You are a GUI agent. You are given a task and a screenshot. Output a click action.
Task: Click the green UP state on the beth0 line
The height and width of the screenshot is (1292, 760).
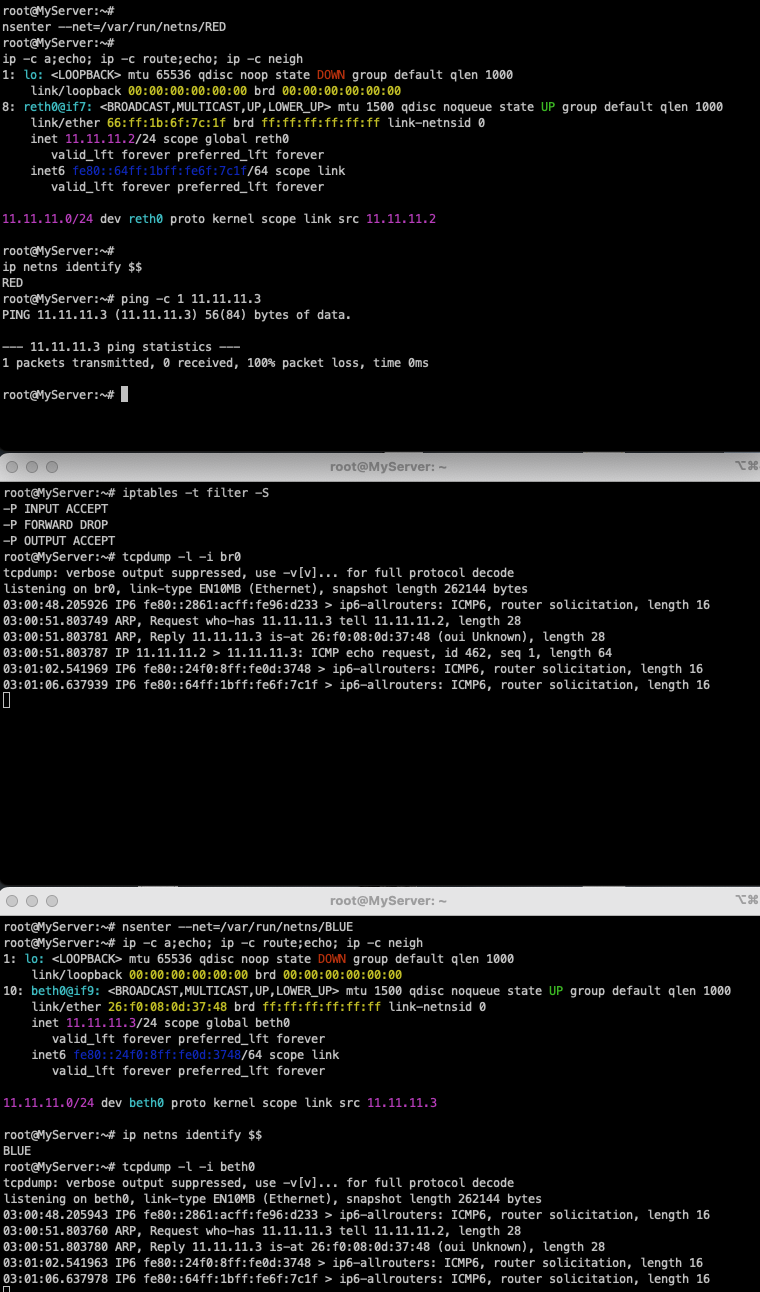(x=557, y=991)
